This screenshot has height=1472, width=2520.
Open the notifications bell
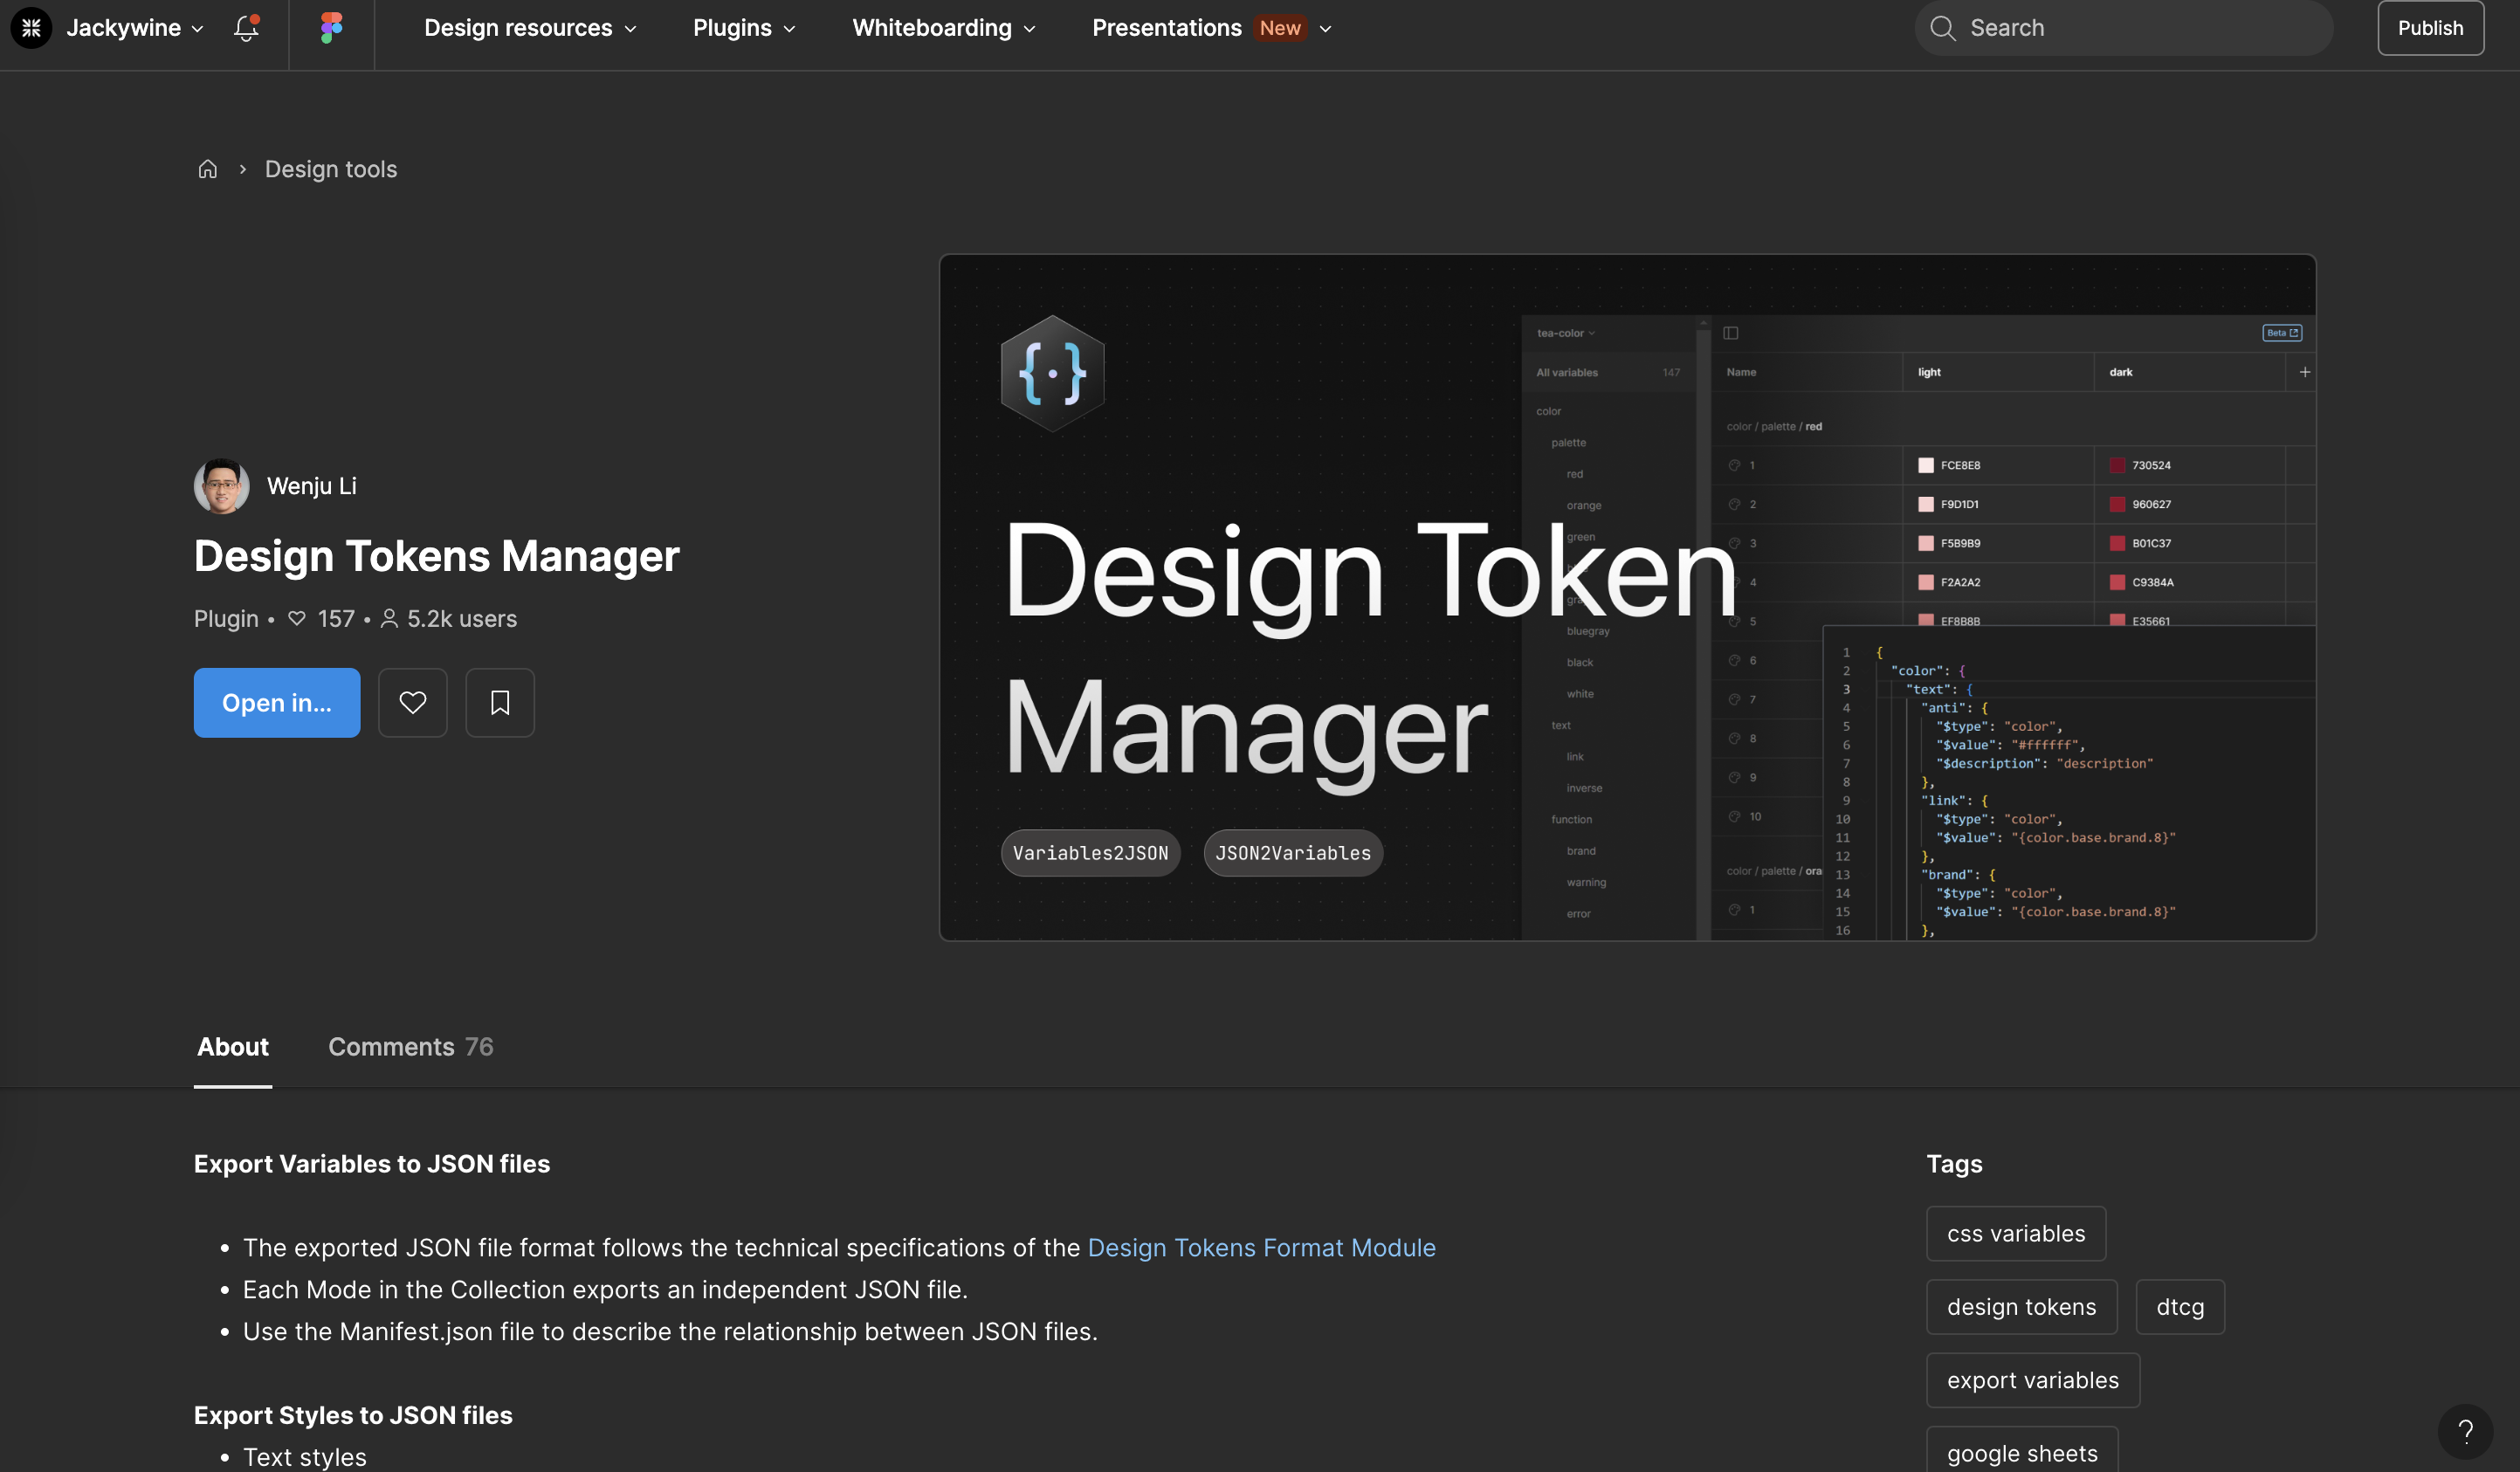[246, 28]
